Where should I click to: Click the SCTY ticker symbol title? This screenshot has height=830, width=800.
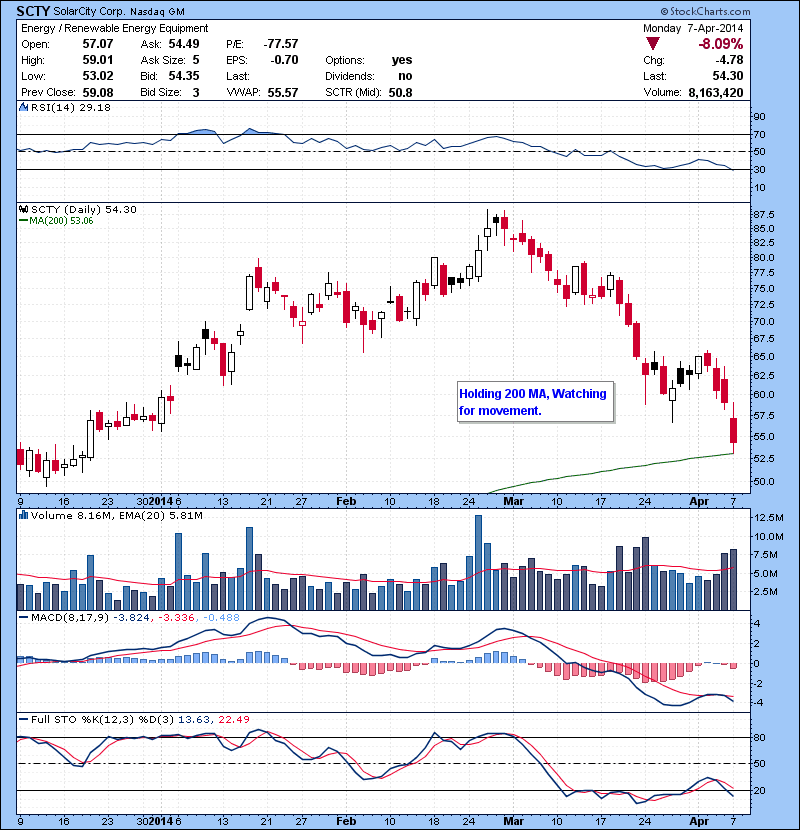tap(33, 11)
